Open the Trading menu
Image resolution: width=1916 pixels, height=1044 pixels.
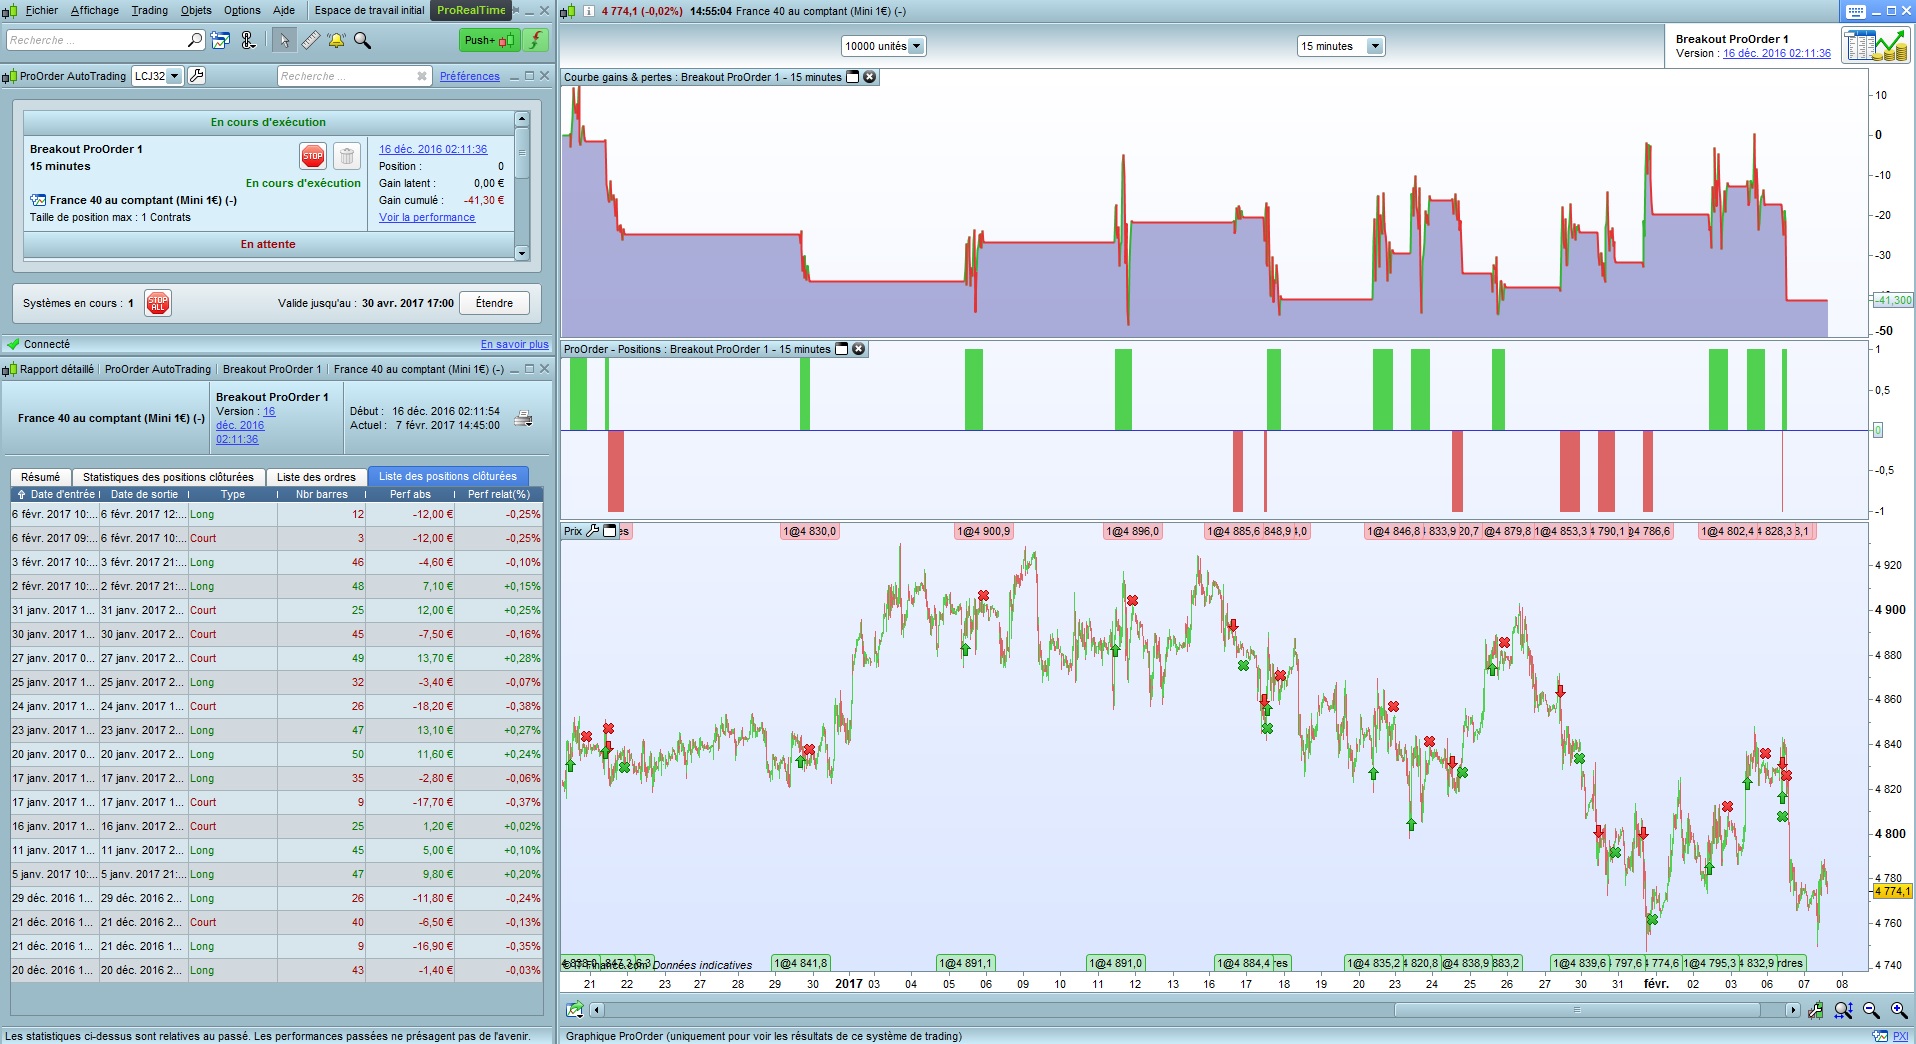[x=149, y=10]
